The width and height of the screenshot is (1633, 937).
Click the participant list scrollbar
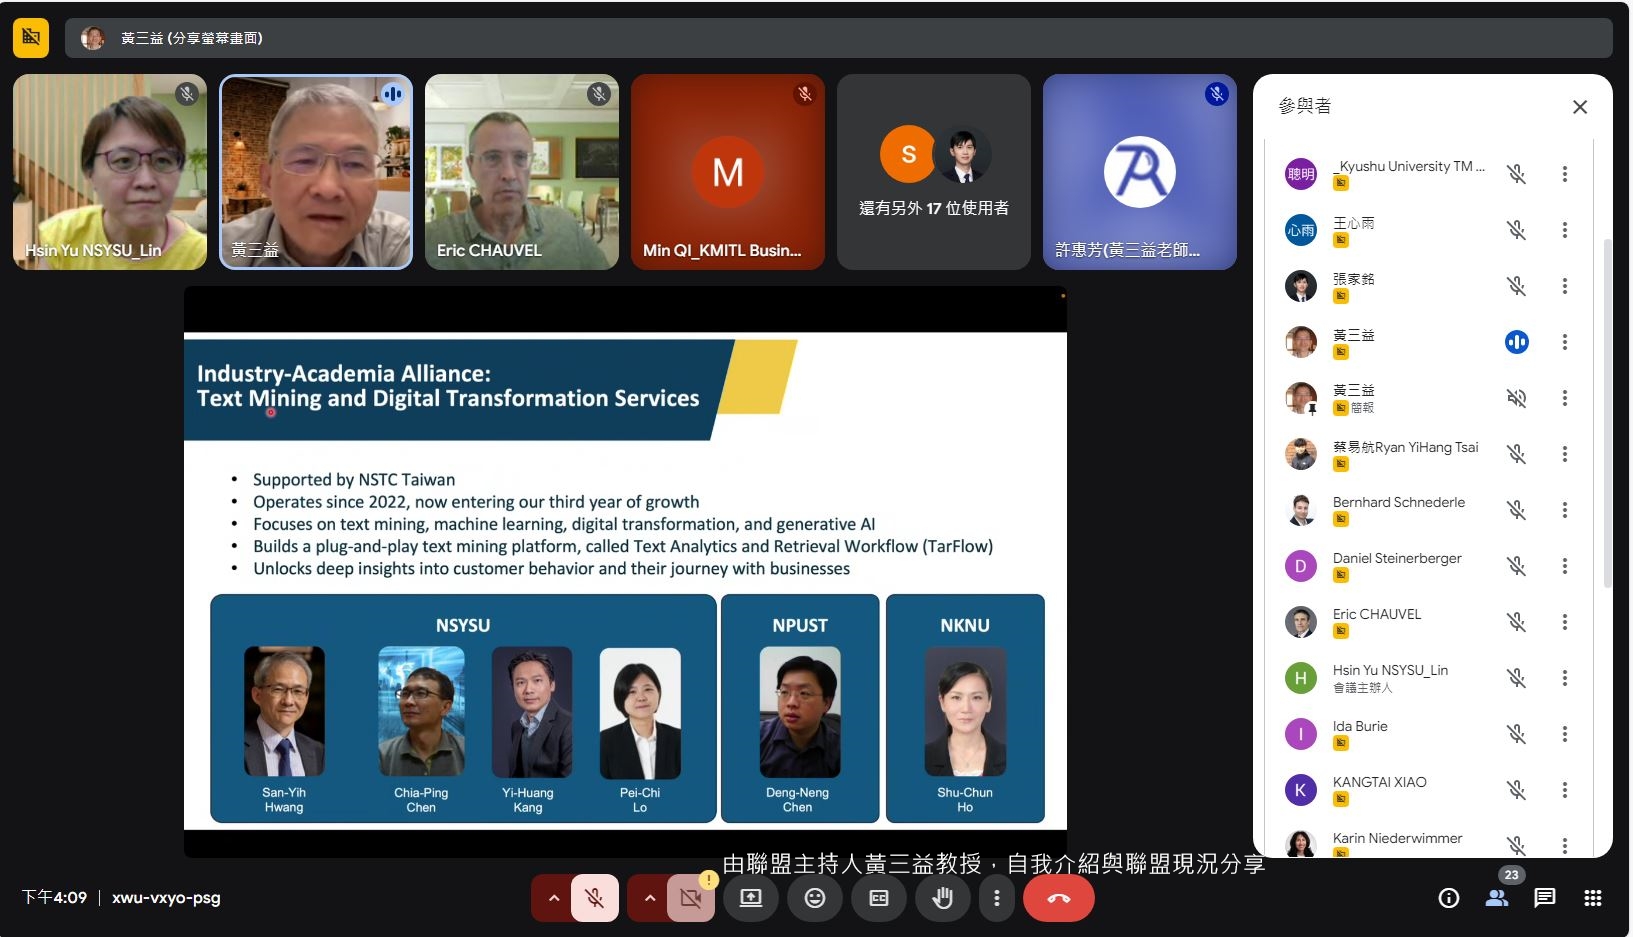point(1607,412)
